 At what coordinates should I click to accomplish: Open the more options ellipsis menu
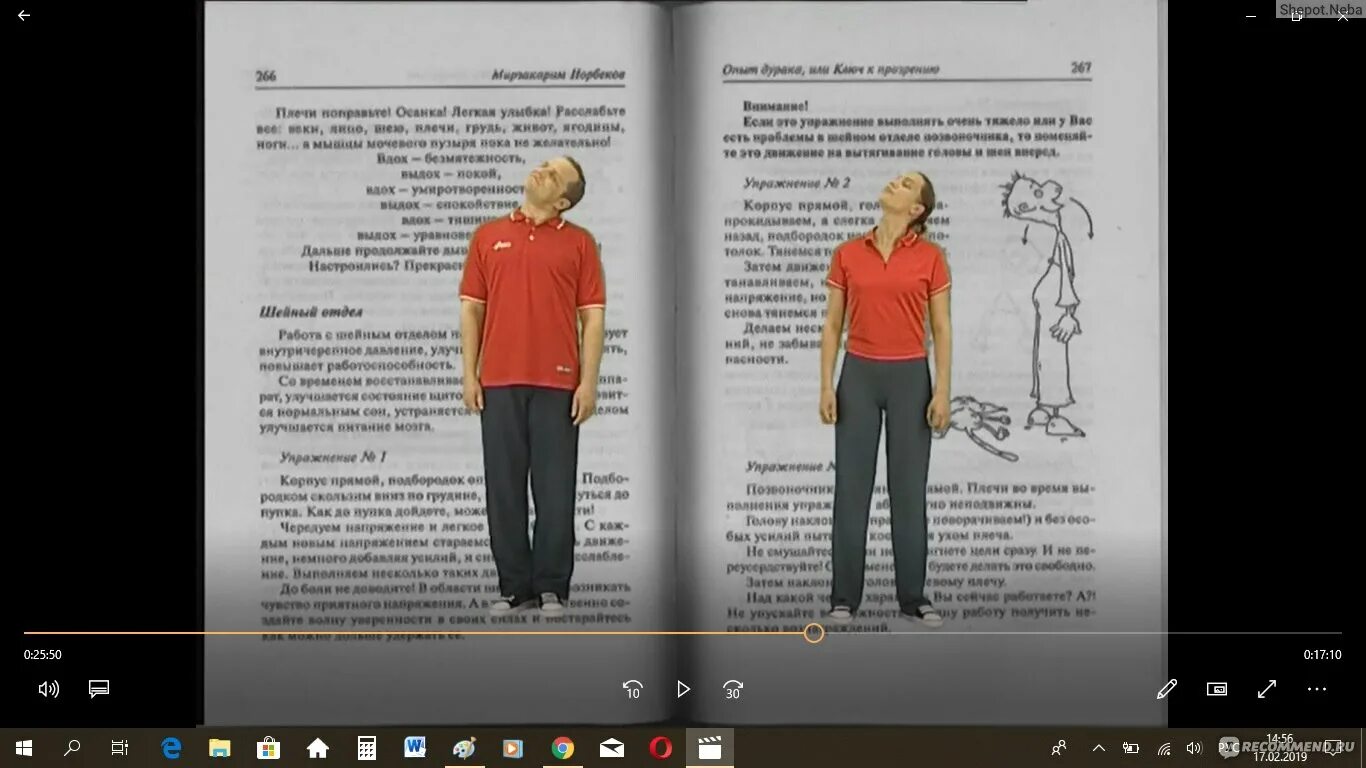pyautogui.click(x=1317, y=689)
